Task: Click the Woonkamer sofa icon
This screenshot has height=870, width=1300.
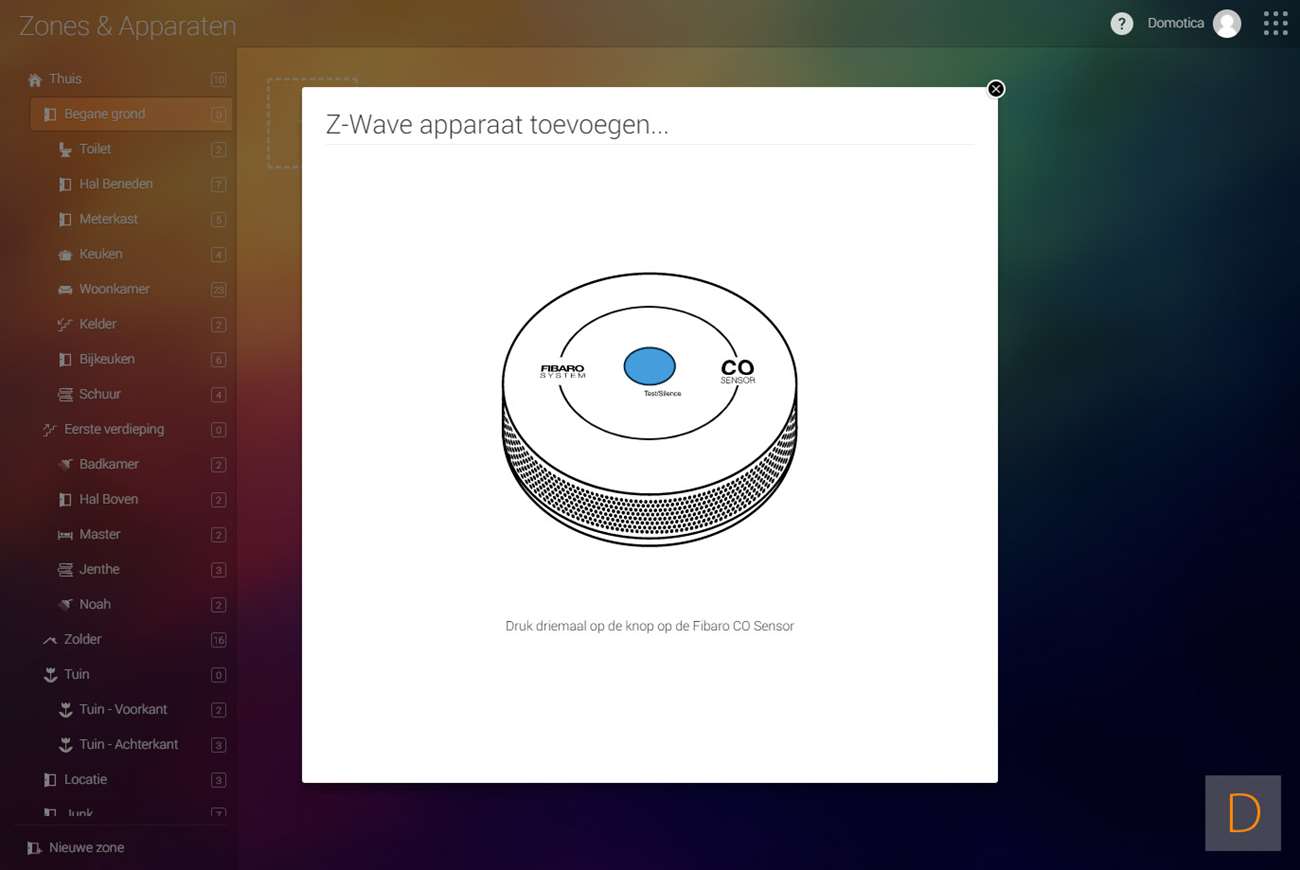Action: [65, 290]
